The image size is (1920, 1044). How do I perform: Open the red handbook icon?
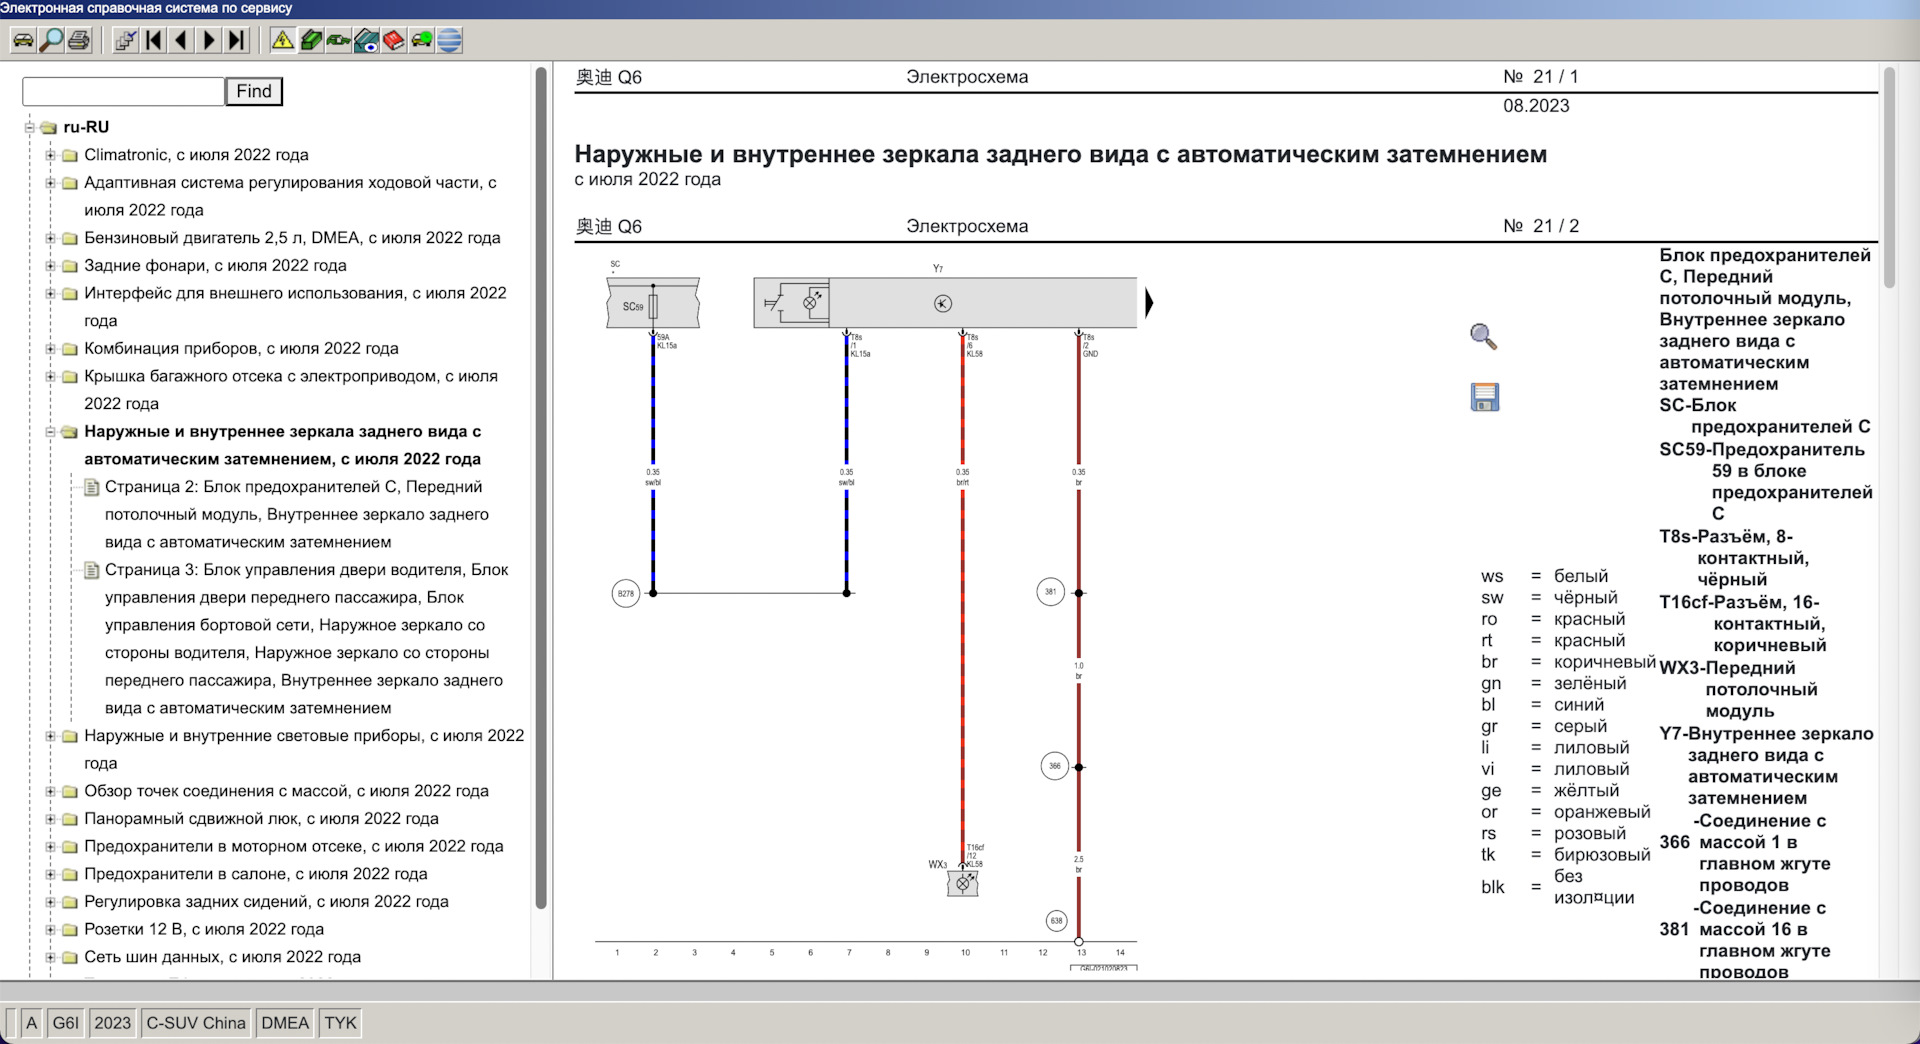point(394,41)
